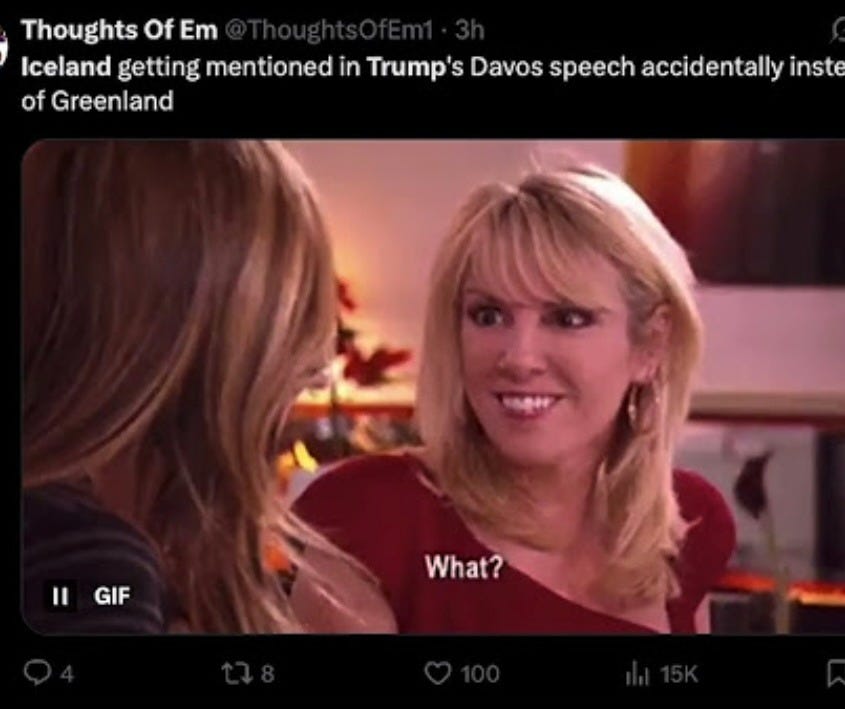The image size is (845, 709).
Task: Click the GIF label badge on the media
Action: (x=112, y=596)
